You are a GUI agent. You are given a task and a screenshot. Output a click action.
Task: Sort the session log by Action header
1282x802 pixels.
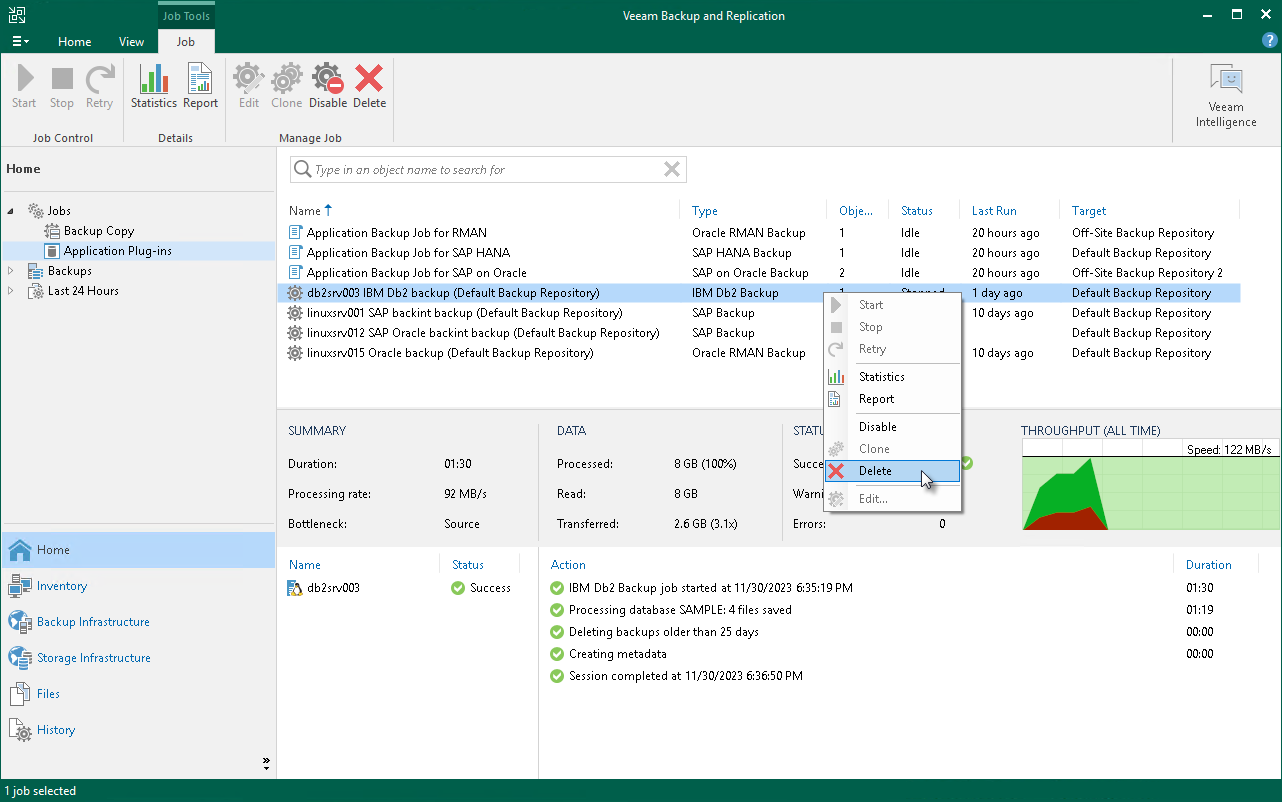[568, 565]
